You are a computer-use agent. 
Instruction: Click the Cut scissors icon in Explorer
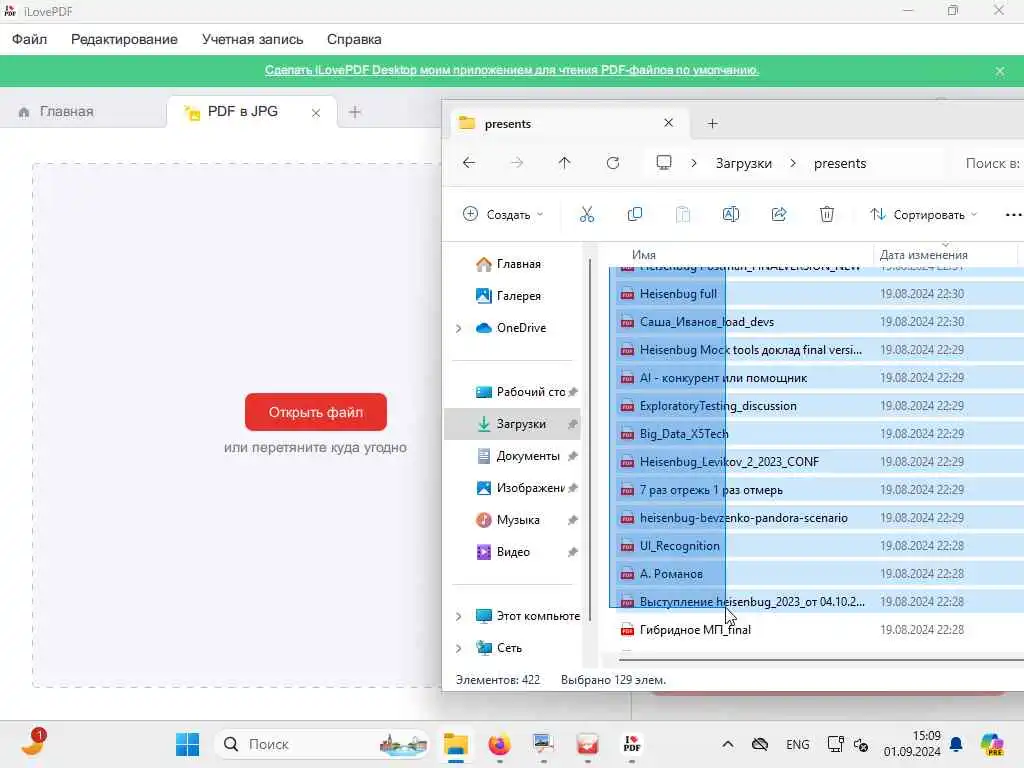click(x=586, y=214)
